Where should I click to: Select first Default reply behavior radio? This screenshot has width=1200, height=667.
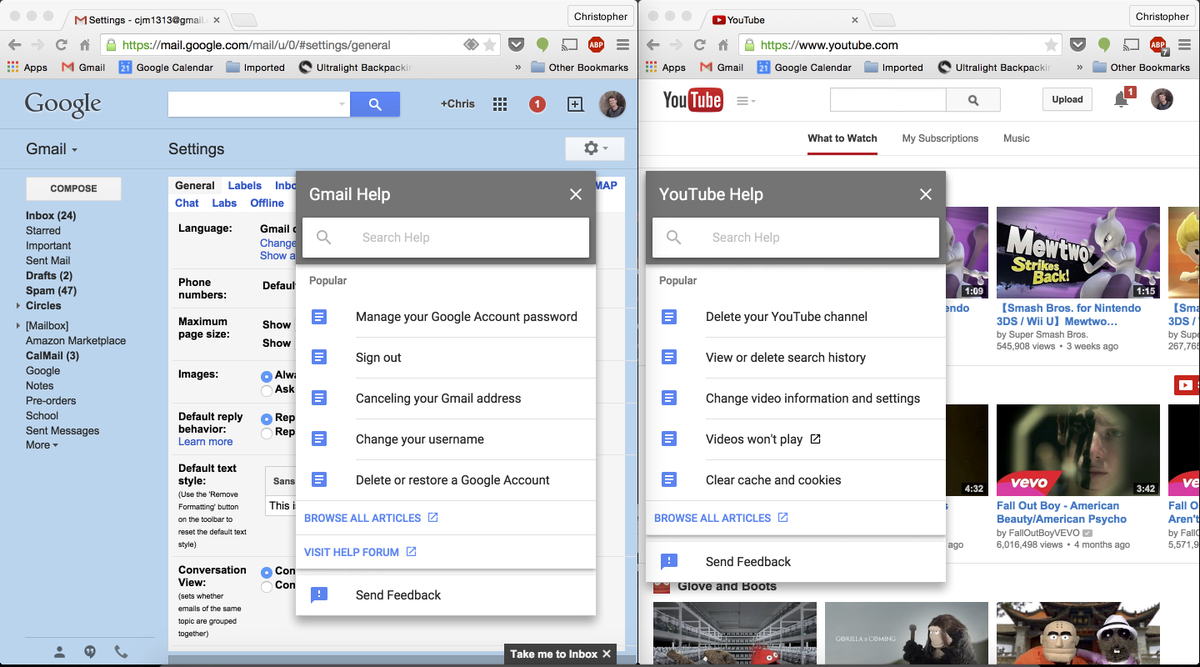tap(266, 418)
